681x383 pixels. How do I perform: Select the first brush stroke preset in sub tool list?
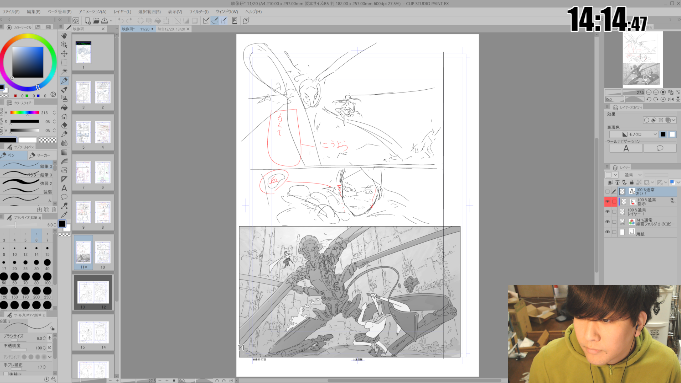(26, 165)
